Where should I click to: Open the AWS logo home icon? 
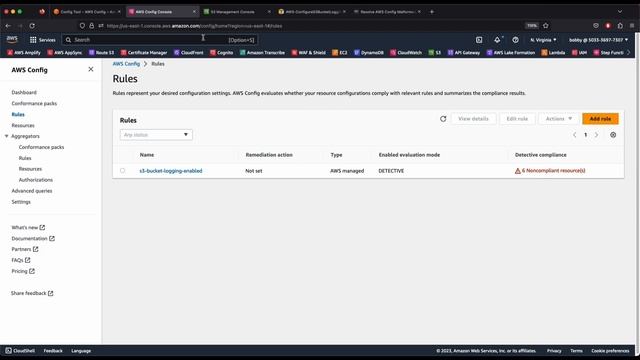(12, 39)
